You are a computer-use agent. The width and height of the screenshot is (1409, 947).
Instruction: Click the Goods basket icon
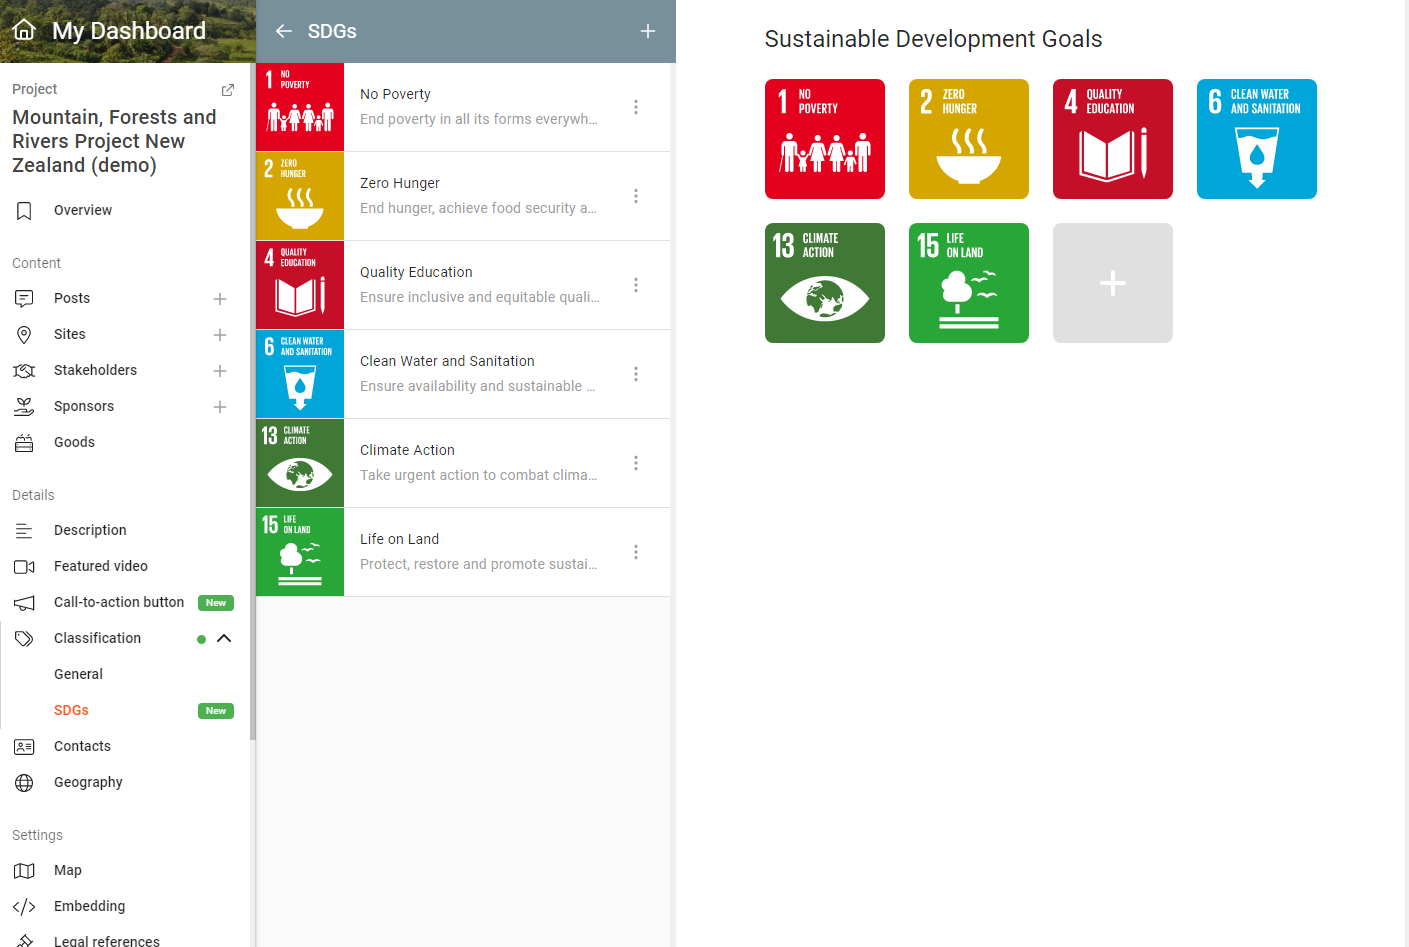pyautogui.click(x=24, y=442)
